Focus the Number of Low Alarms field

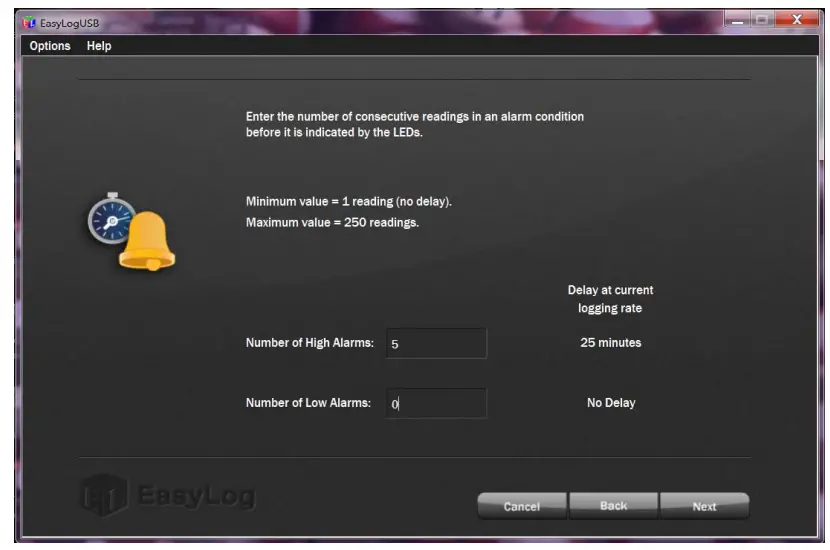pyautogui.click(x=437, y=403)
